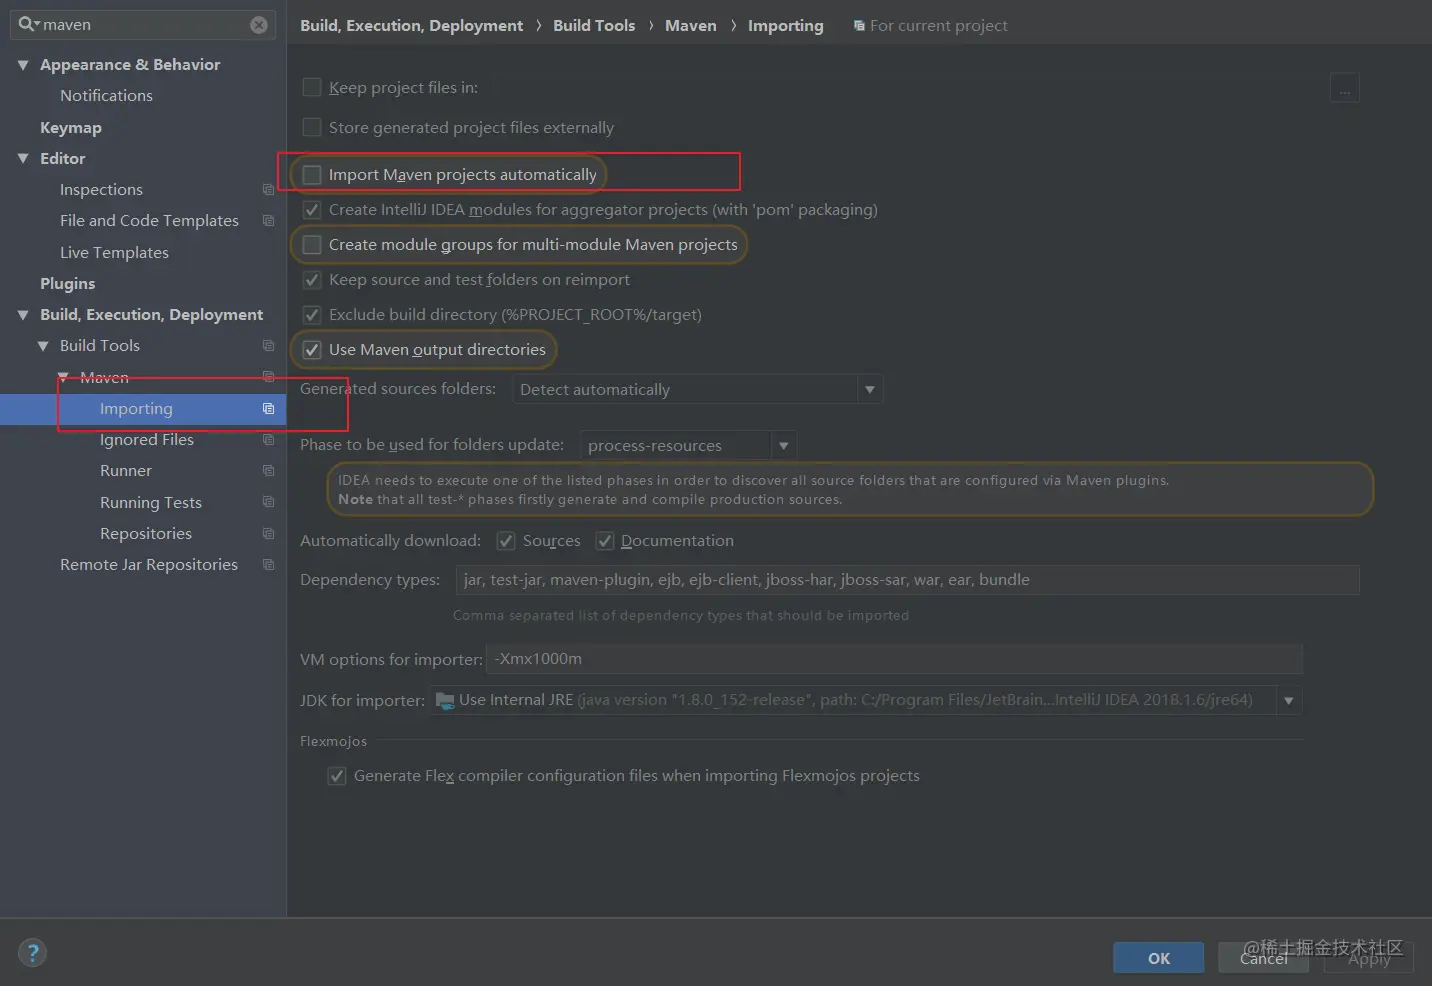
Task: Click Maven in the breadcrumb header
Action: pos(691,26)
